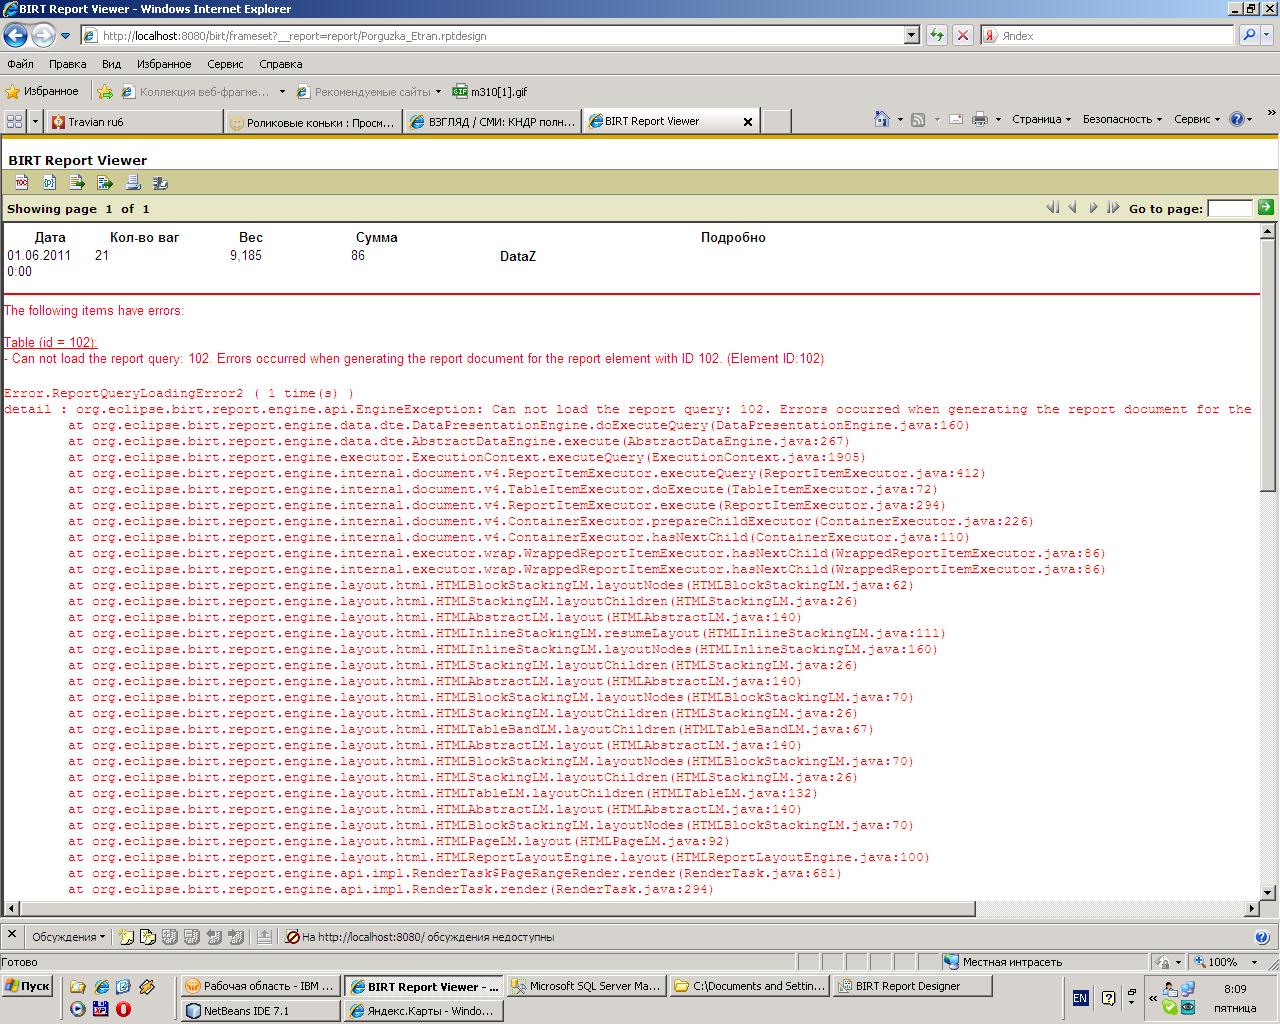Go to the previous report page
Viewport: 1280px width, 1024px height.
click(x=1072, y=207)
